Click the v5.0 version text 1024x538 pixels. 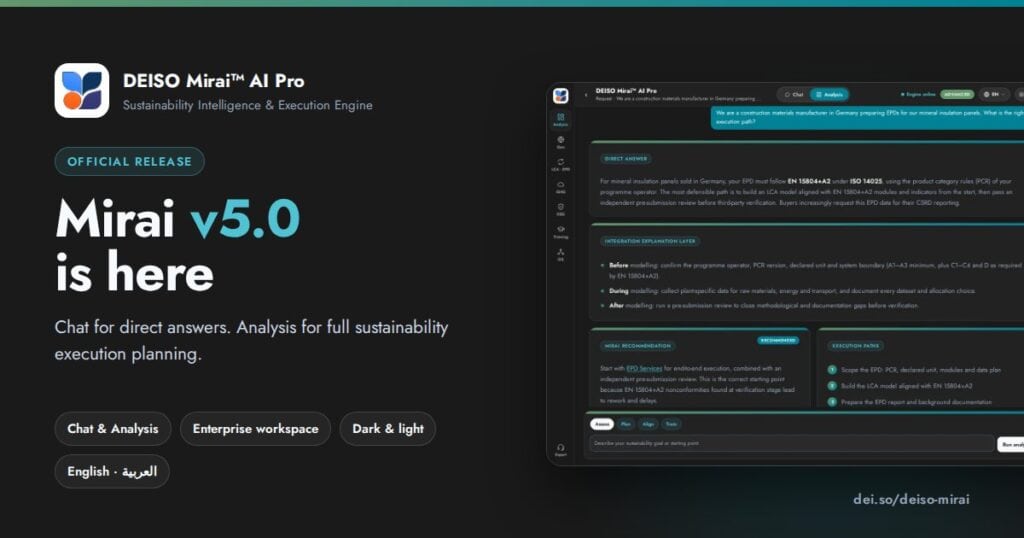coord(245,220)
